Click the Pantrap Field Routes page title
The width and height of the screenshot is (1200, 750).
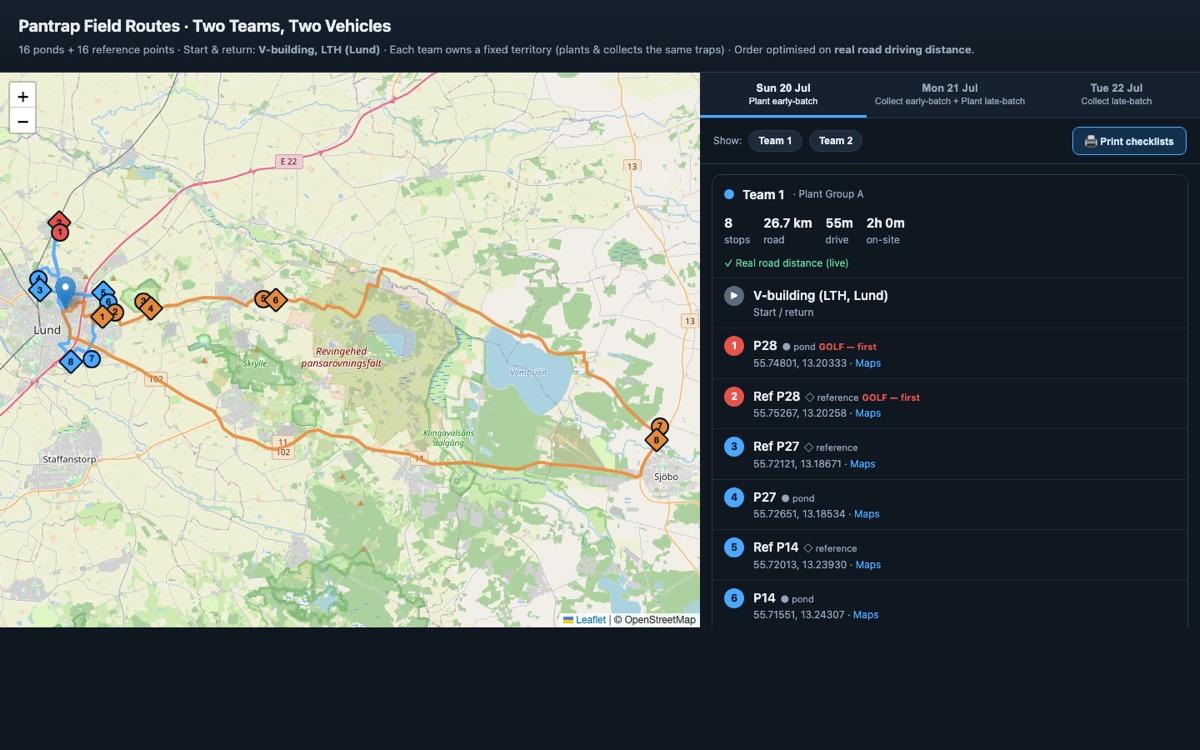coord(205,26)
